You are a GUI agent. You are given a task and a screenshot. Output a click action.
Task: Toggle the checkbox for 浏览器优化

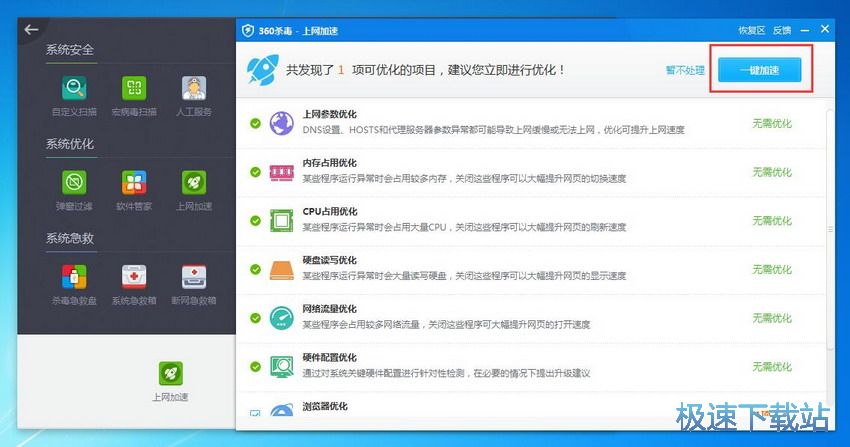coord(255,413)
